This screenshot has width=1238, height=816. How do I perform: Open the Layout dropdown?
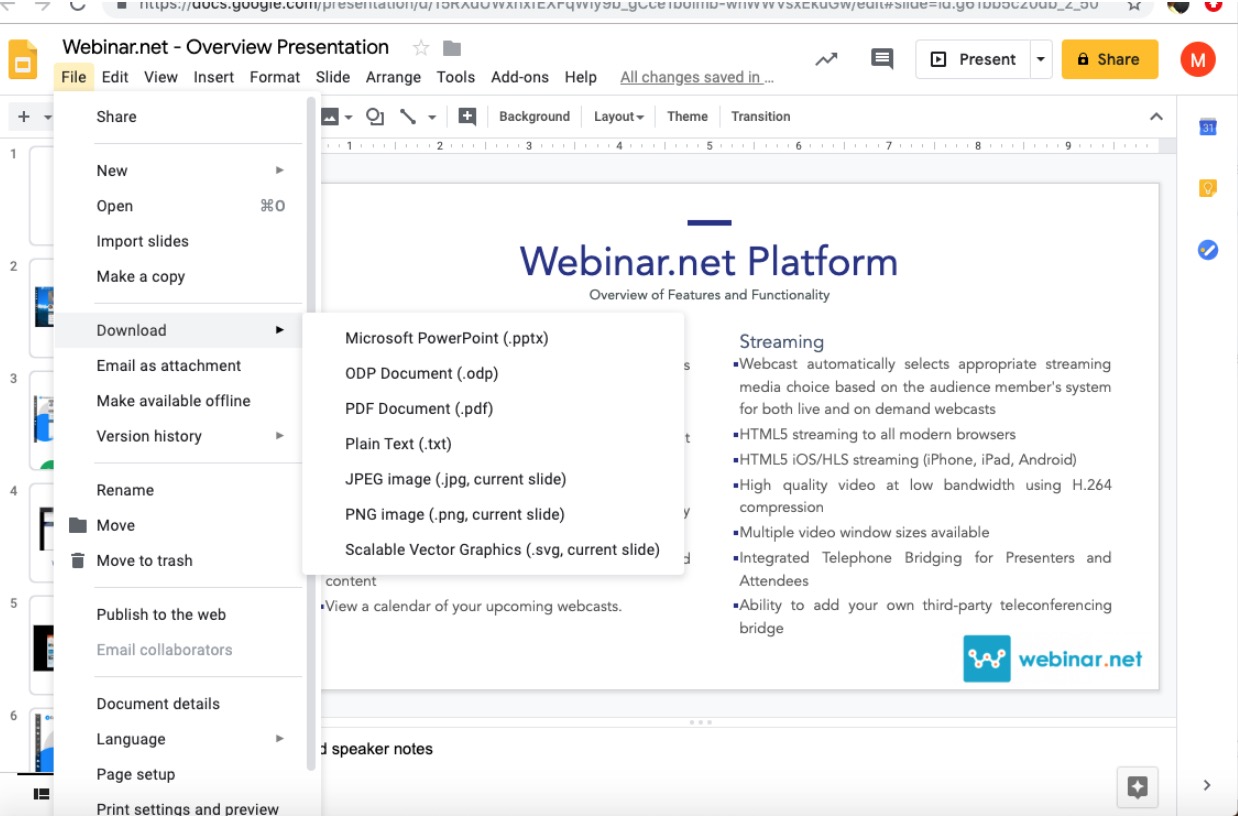[x=618, y=117]
